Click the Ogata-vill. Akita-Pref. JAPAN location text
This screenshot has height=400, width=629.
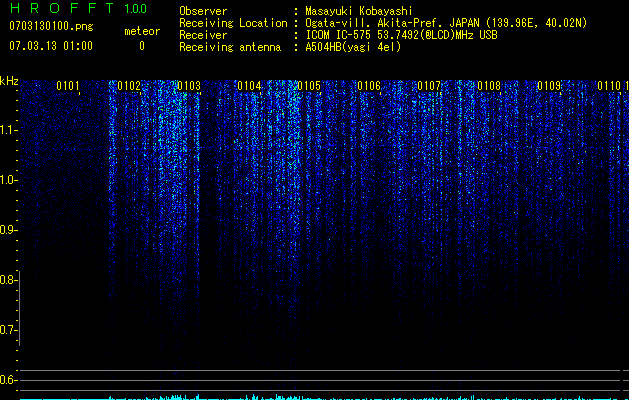coord(446,23)
